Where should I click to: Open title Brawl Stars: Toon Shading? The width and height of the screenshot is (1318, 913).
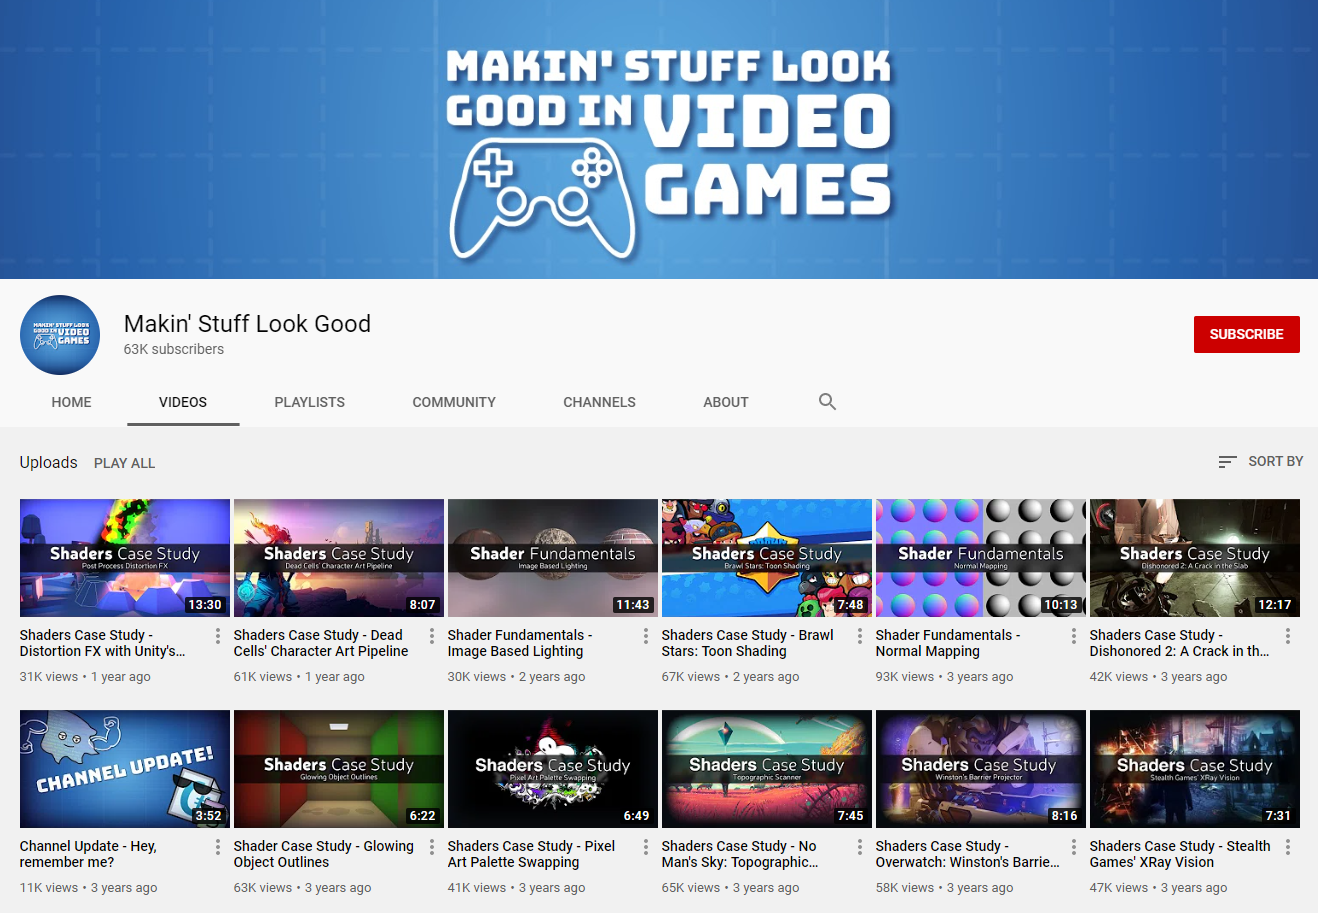[748, 643]
